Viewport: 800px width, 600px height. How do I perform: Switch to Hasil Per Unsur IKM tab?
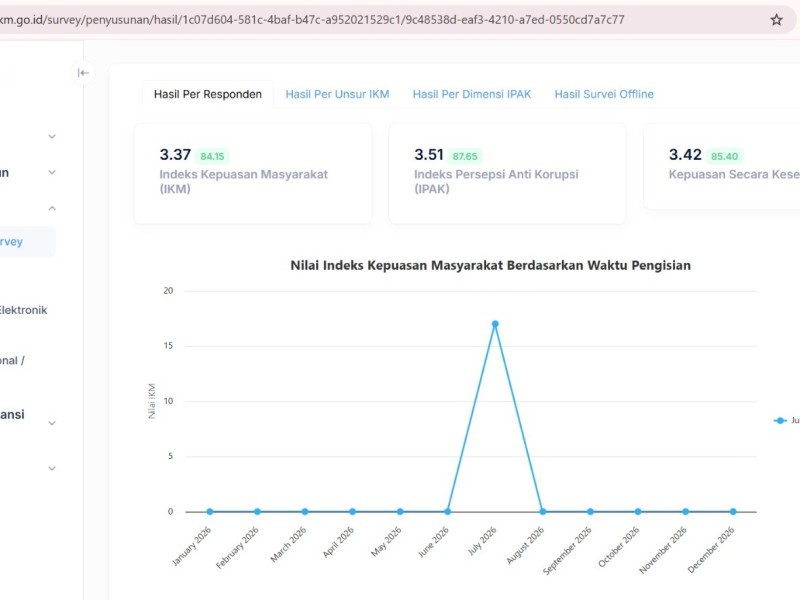tap(337, 94)
